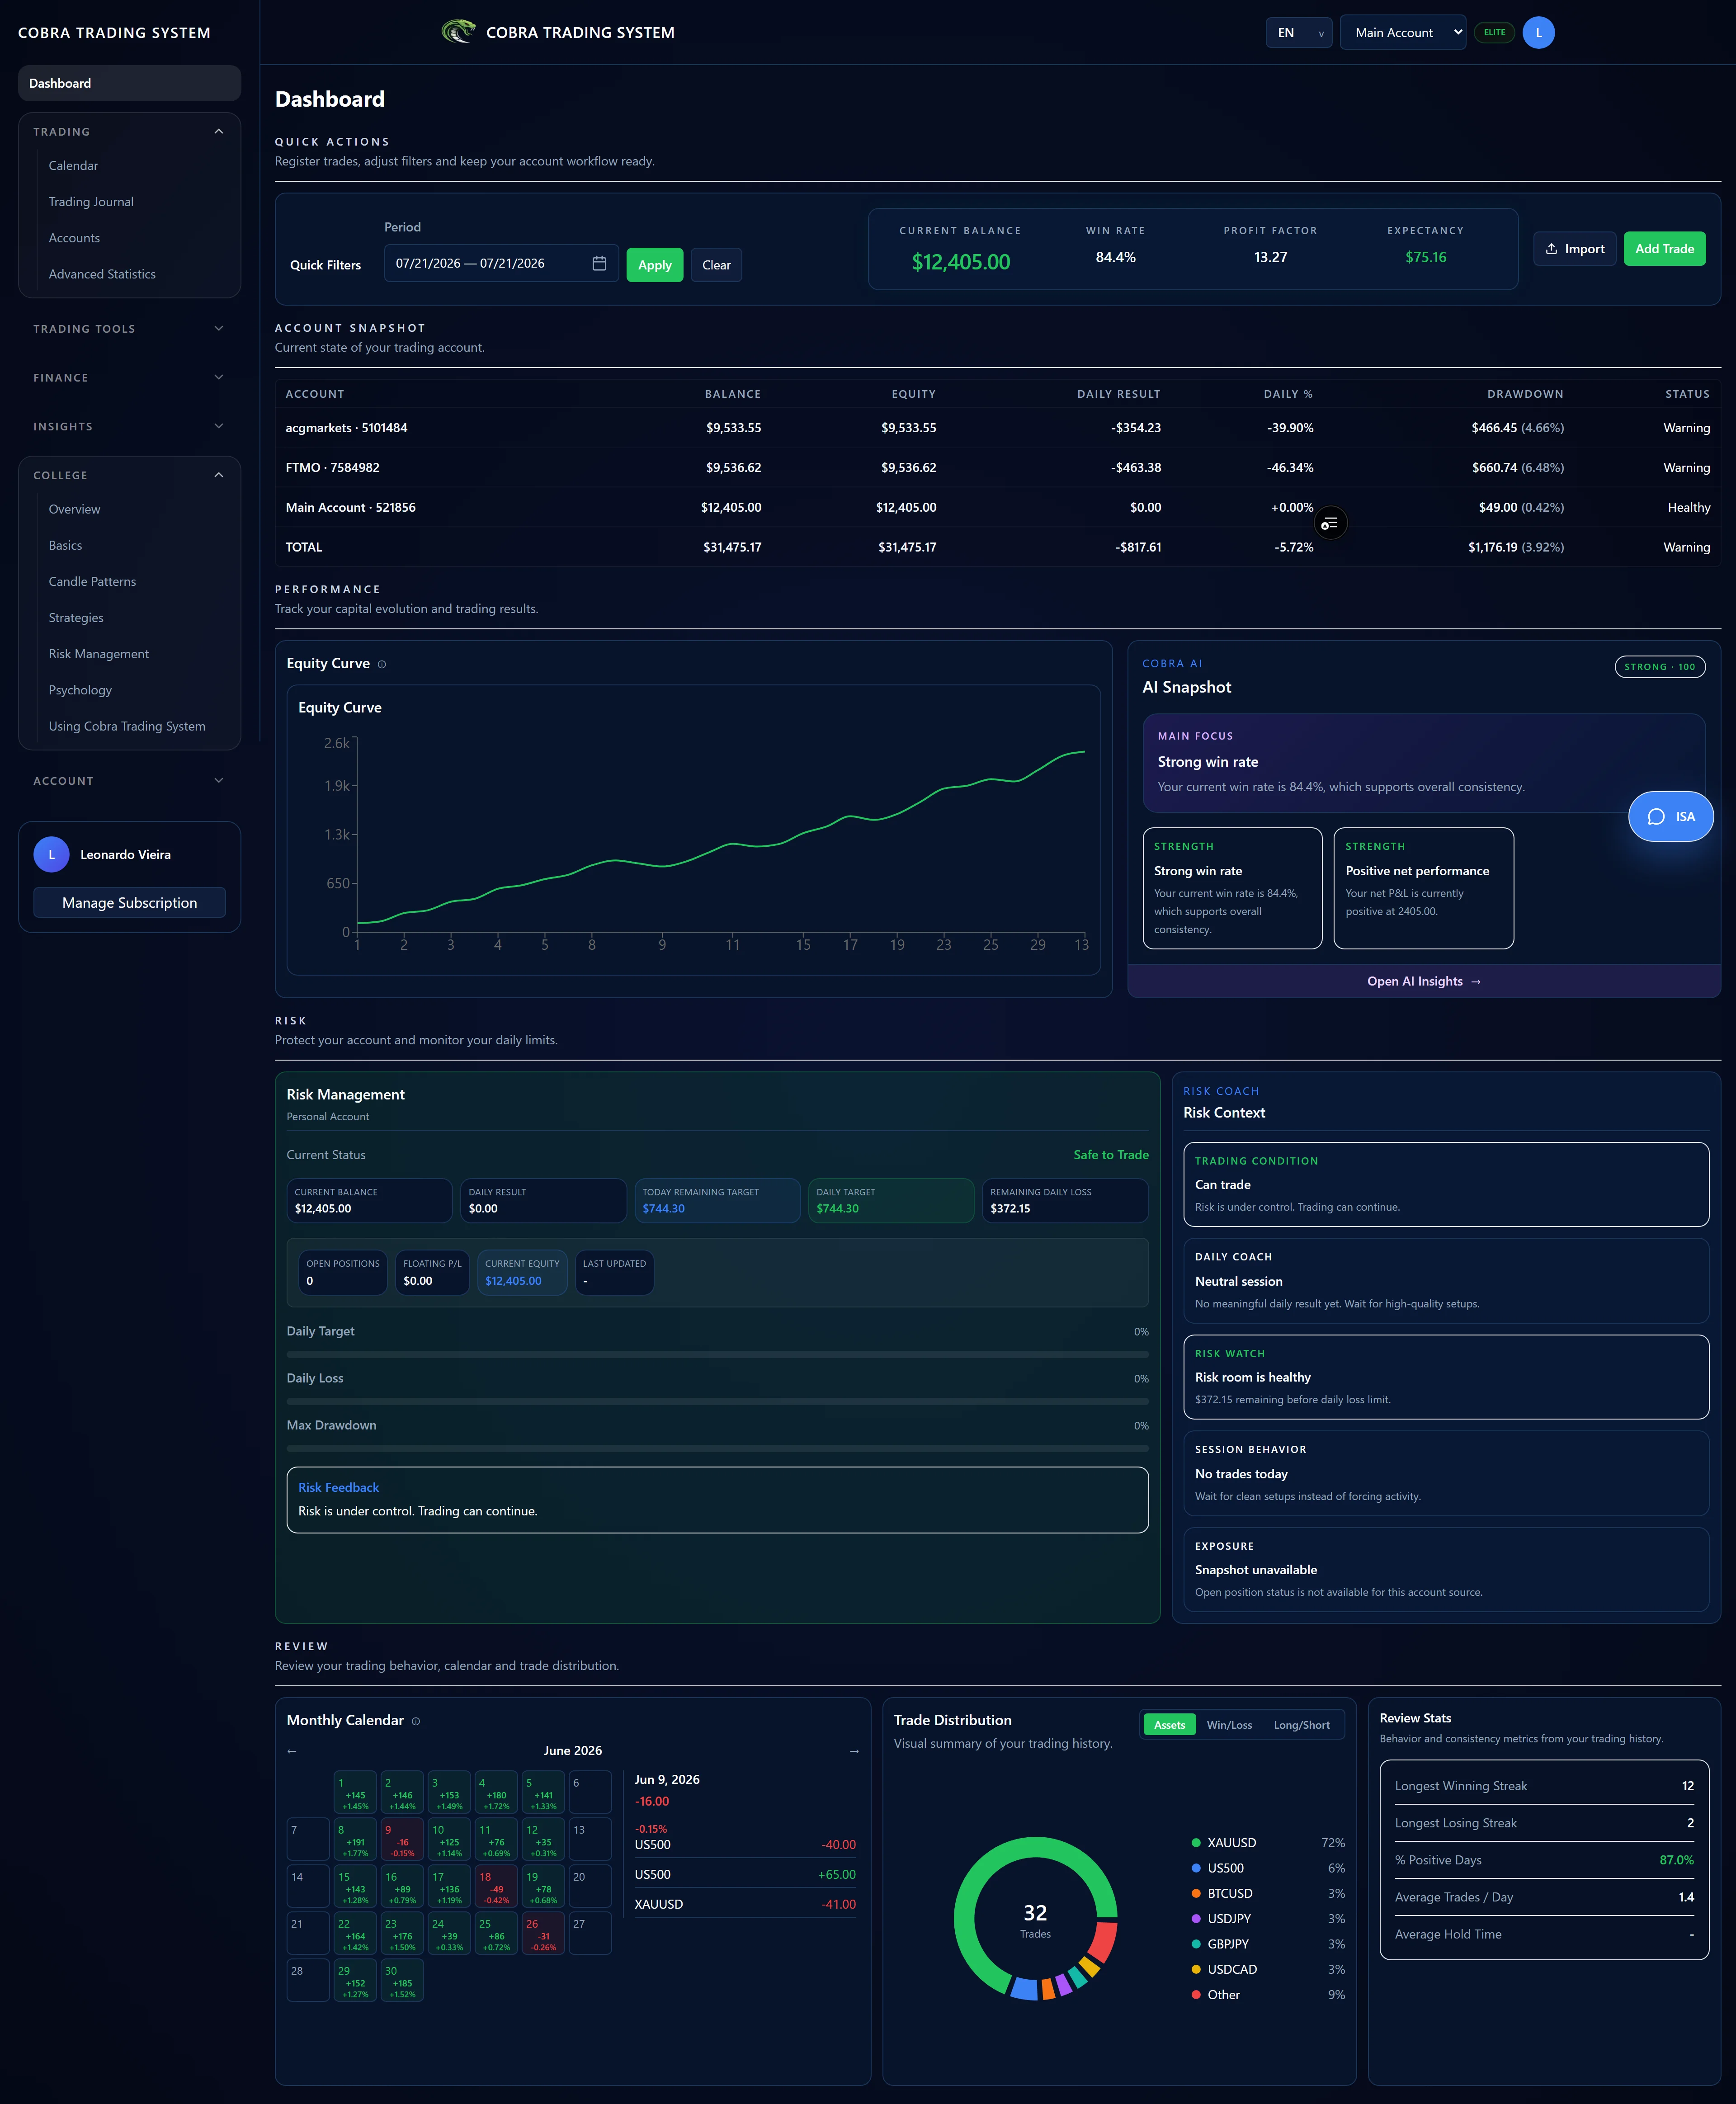1736x2104 pixels.
Task: Click the Risk Feedback box
Action: tap(717, 1500)
